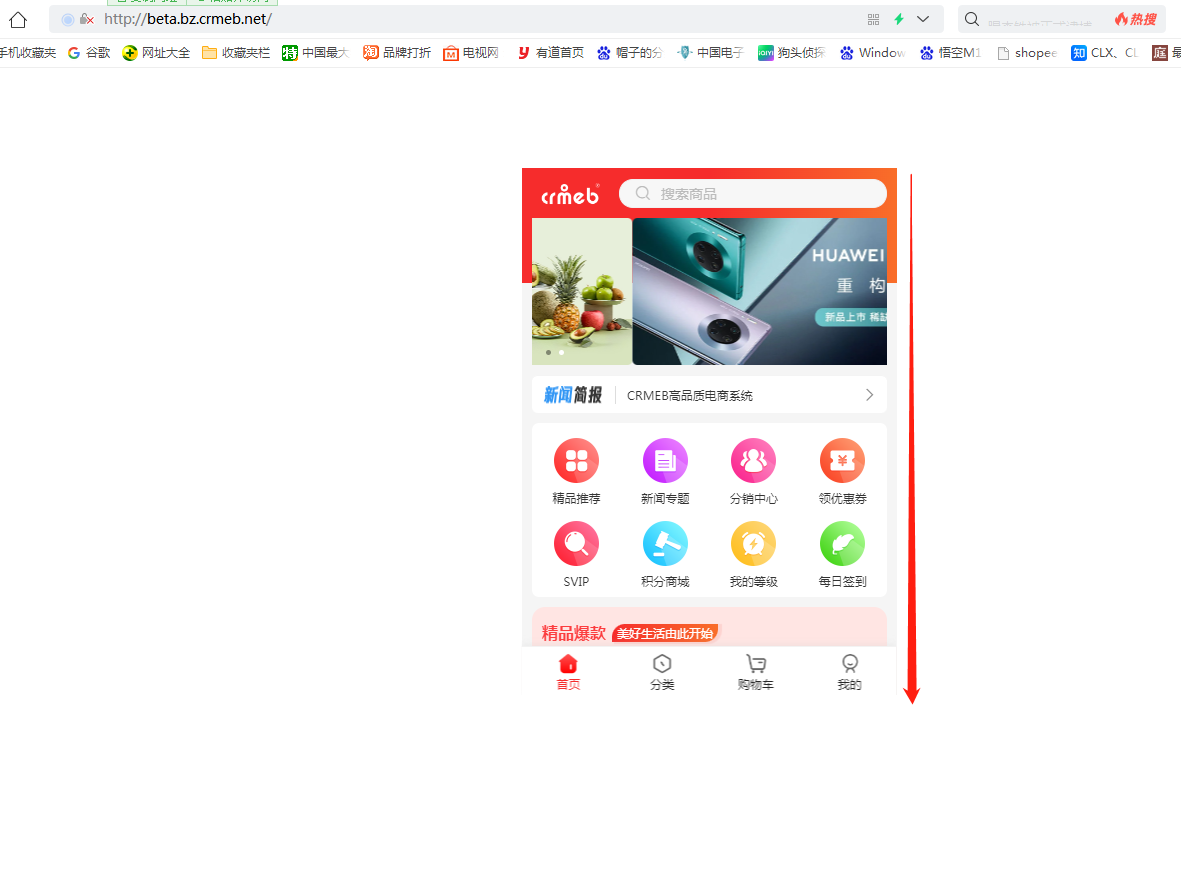1181x892 pixels.
Task: Click the QR code icon in address bar
Action: tap(873, 19)
